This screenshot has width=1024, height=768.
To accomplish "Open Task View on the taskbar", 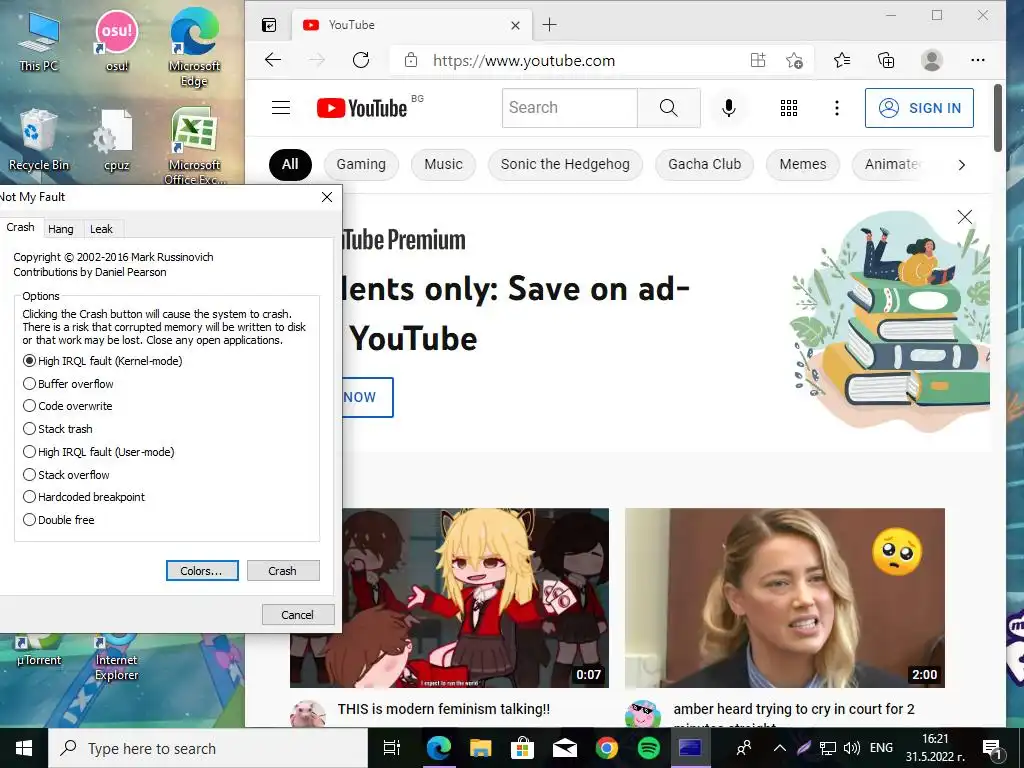I will [392, 748].
